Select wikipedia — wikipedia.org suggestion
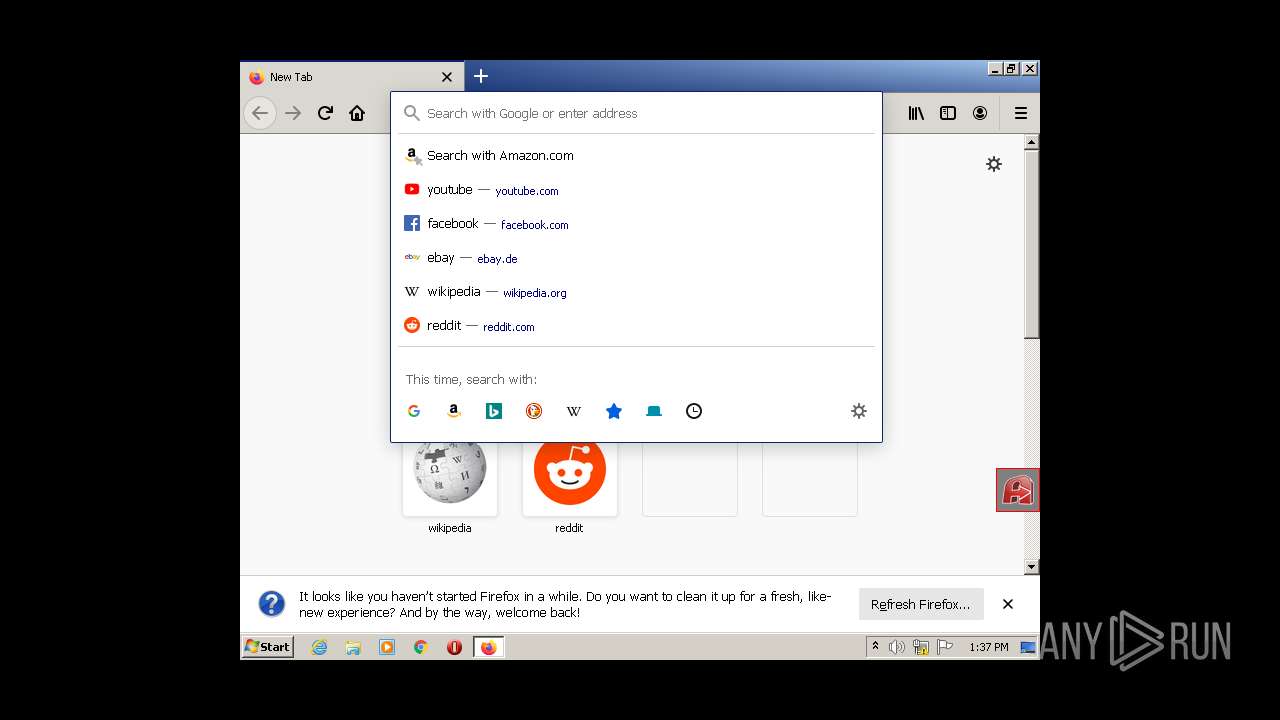This screenshot has height=720, width=1280. pyautogui.click(x=636, y=291)
